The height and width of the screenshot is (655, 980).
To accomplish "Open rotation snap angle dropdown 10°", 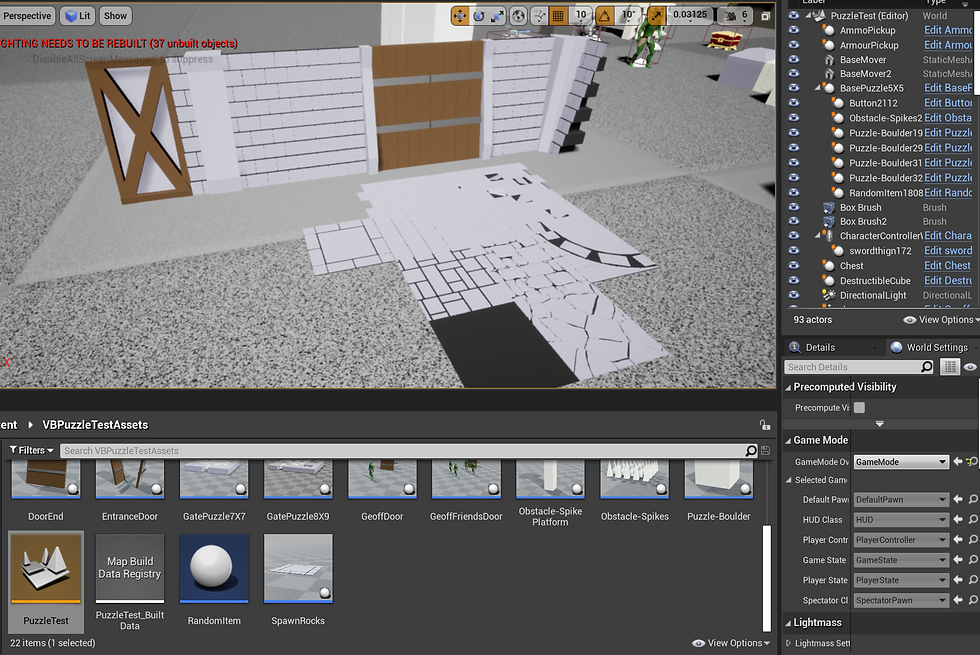I will pyautogui.click(x=628, y=15).
